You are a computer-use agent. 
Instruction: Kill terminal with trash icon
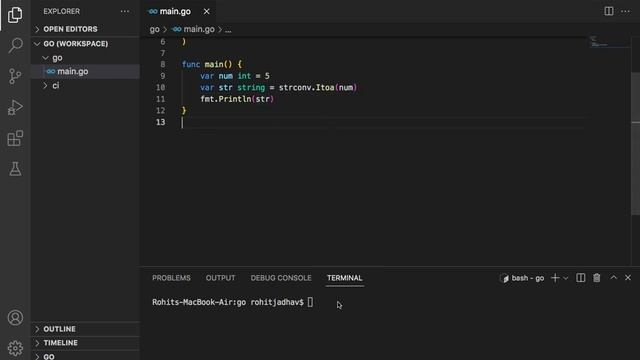coord(597,278)
